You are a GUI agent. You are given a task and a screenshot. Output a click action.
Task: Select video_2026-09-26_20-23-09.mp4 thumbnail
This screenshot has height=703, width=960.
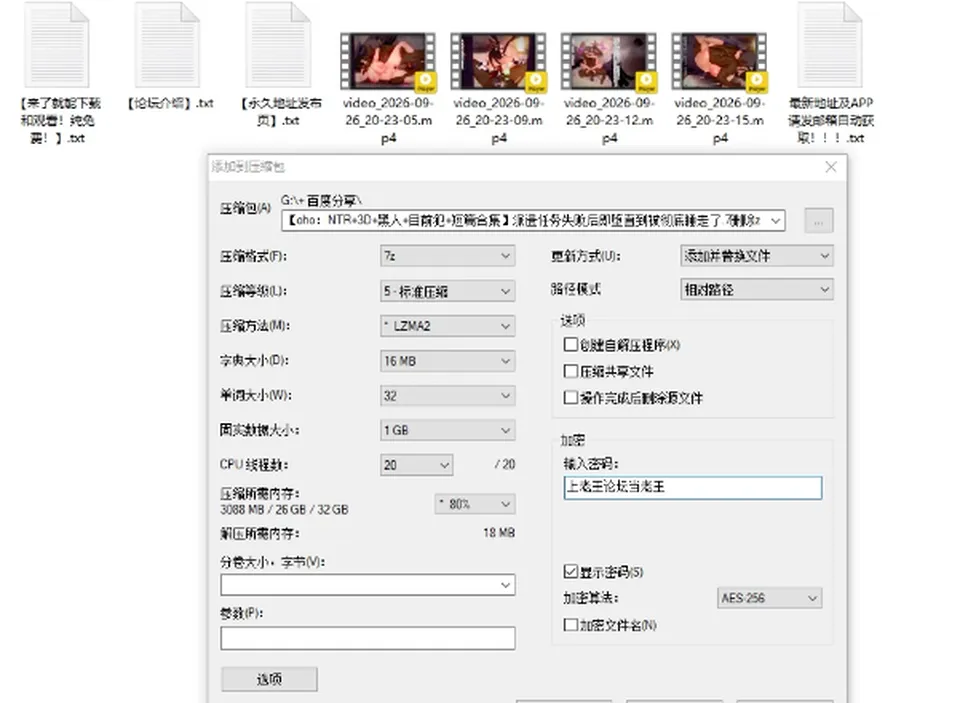pyautogui.click(x=498, y=62)
